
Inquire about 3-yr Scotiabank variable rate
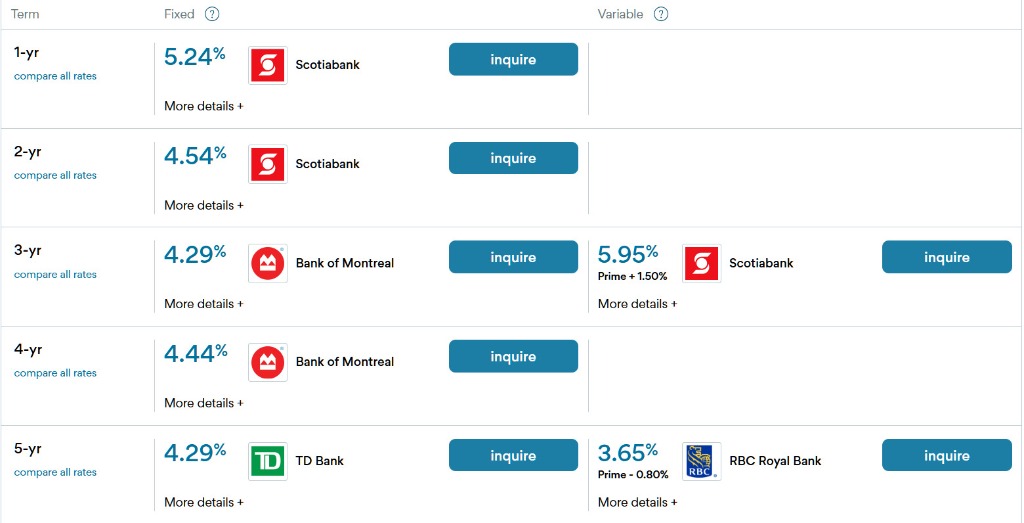click(946, 258)
